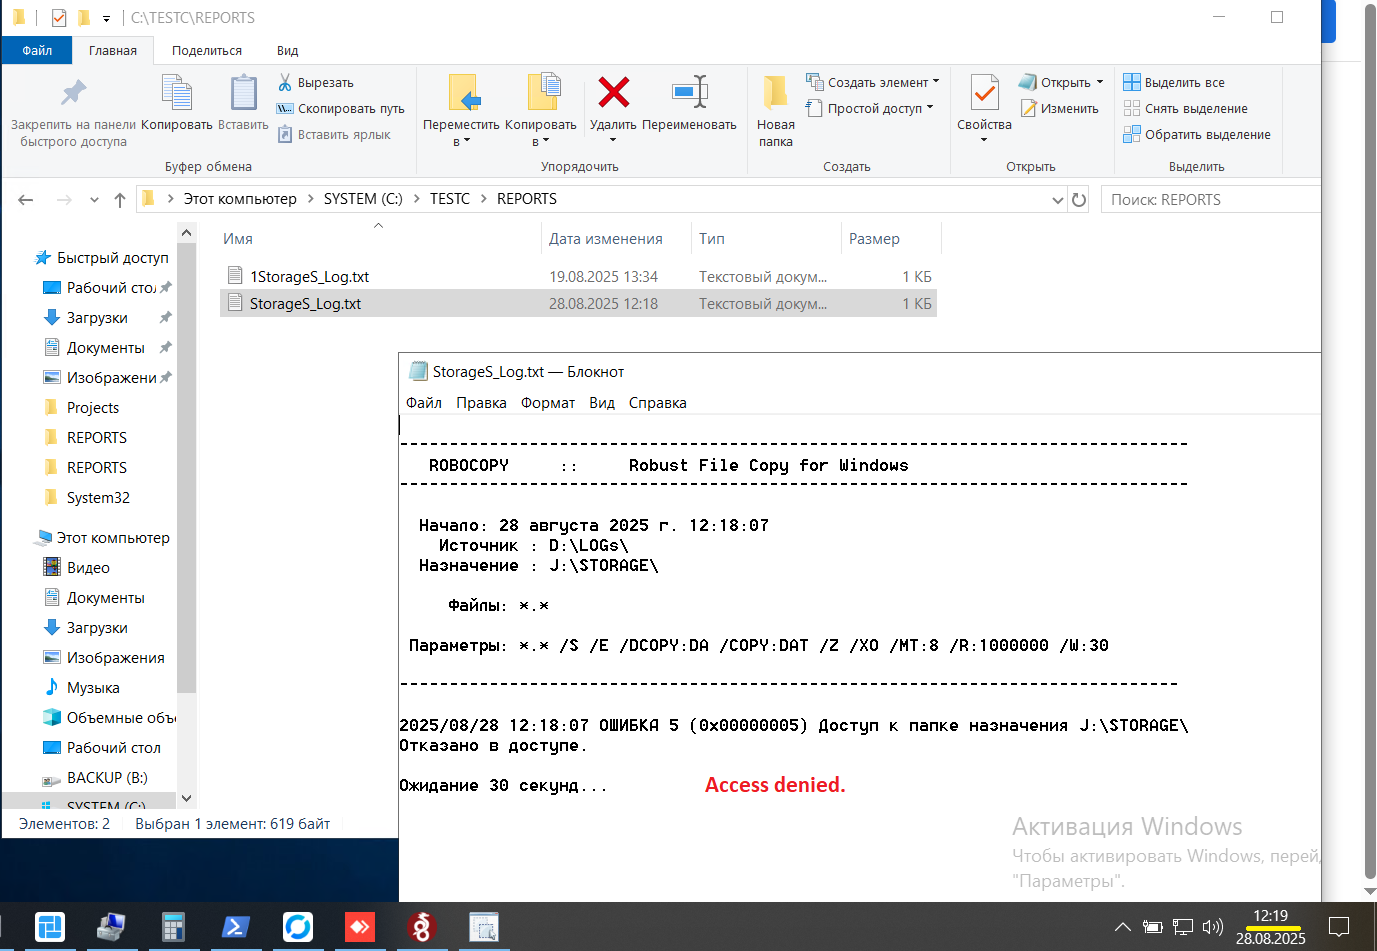Click in the Поиск: REPORTS search box
The height and width of the screenshot is (951, 1377).
1210,200
